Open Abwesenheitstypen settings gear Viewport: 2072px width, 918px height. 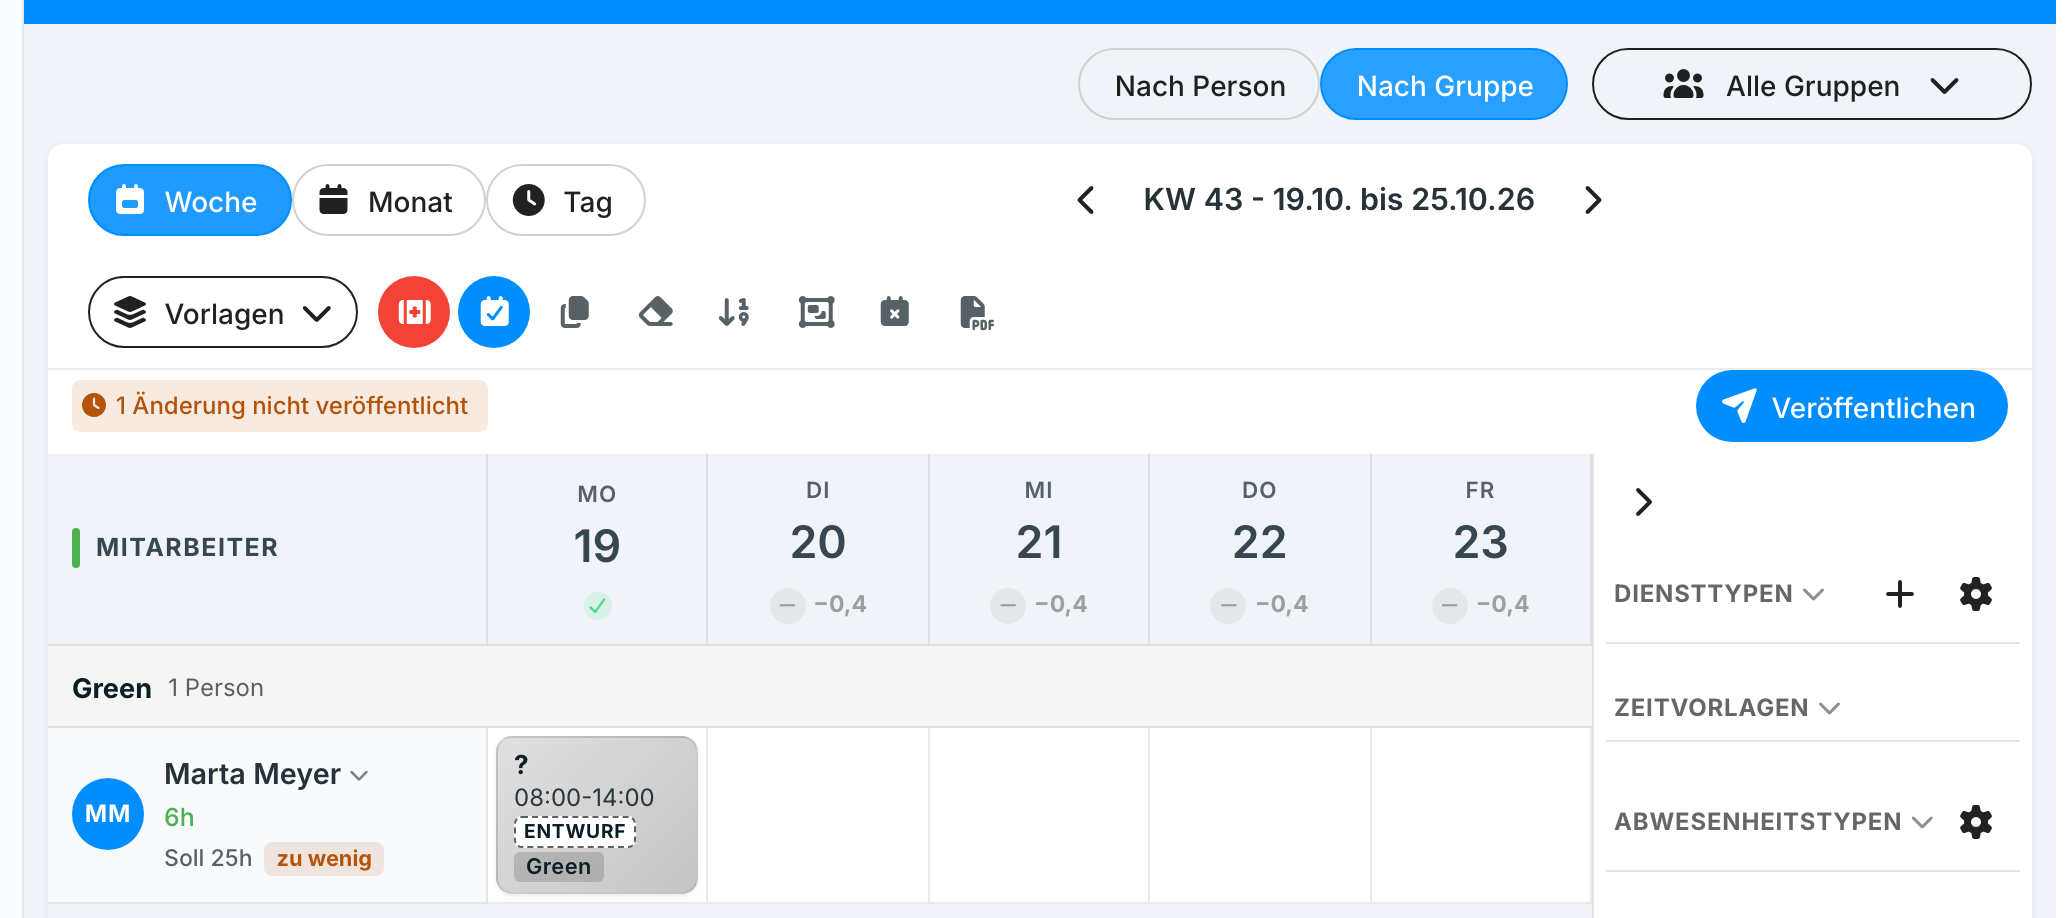(1976, 822)
